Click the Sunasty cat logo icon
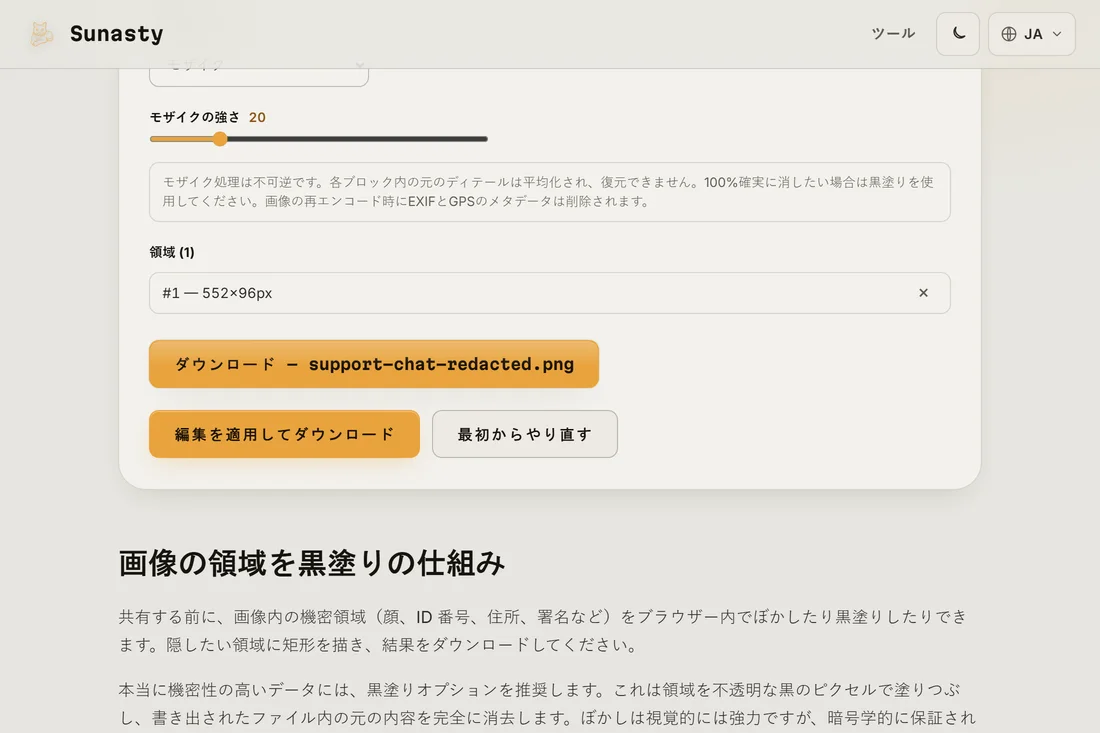The image size is (1100, 733). 41,34
